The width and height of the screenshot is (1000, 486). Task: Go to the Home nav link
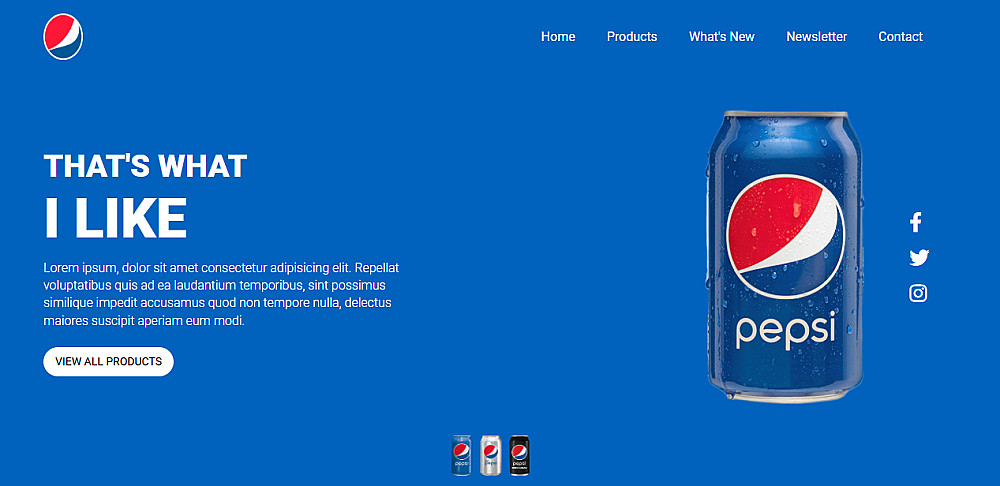point(558,36)
